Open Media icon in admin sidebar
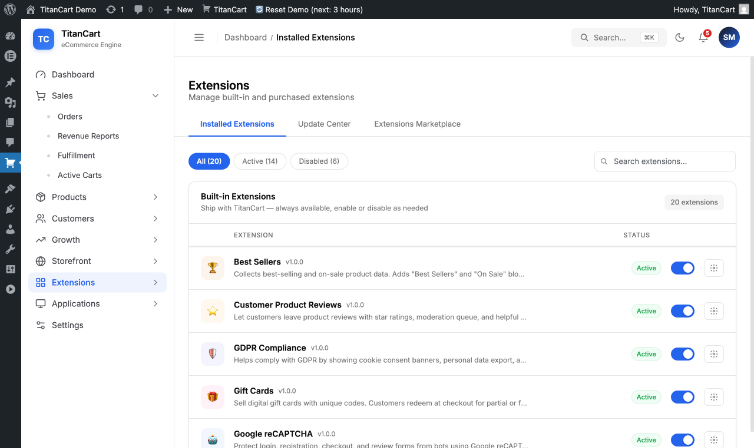Viewport: 754px width, 448px height. [x=10, y=102]
